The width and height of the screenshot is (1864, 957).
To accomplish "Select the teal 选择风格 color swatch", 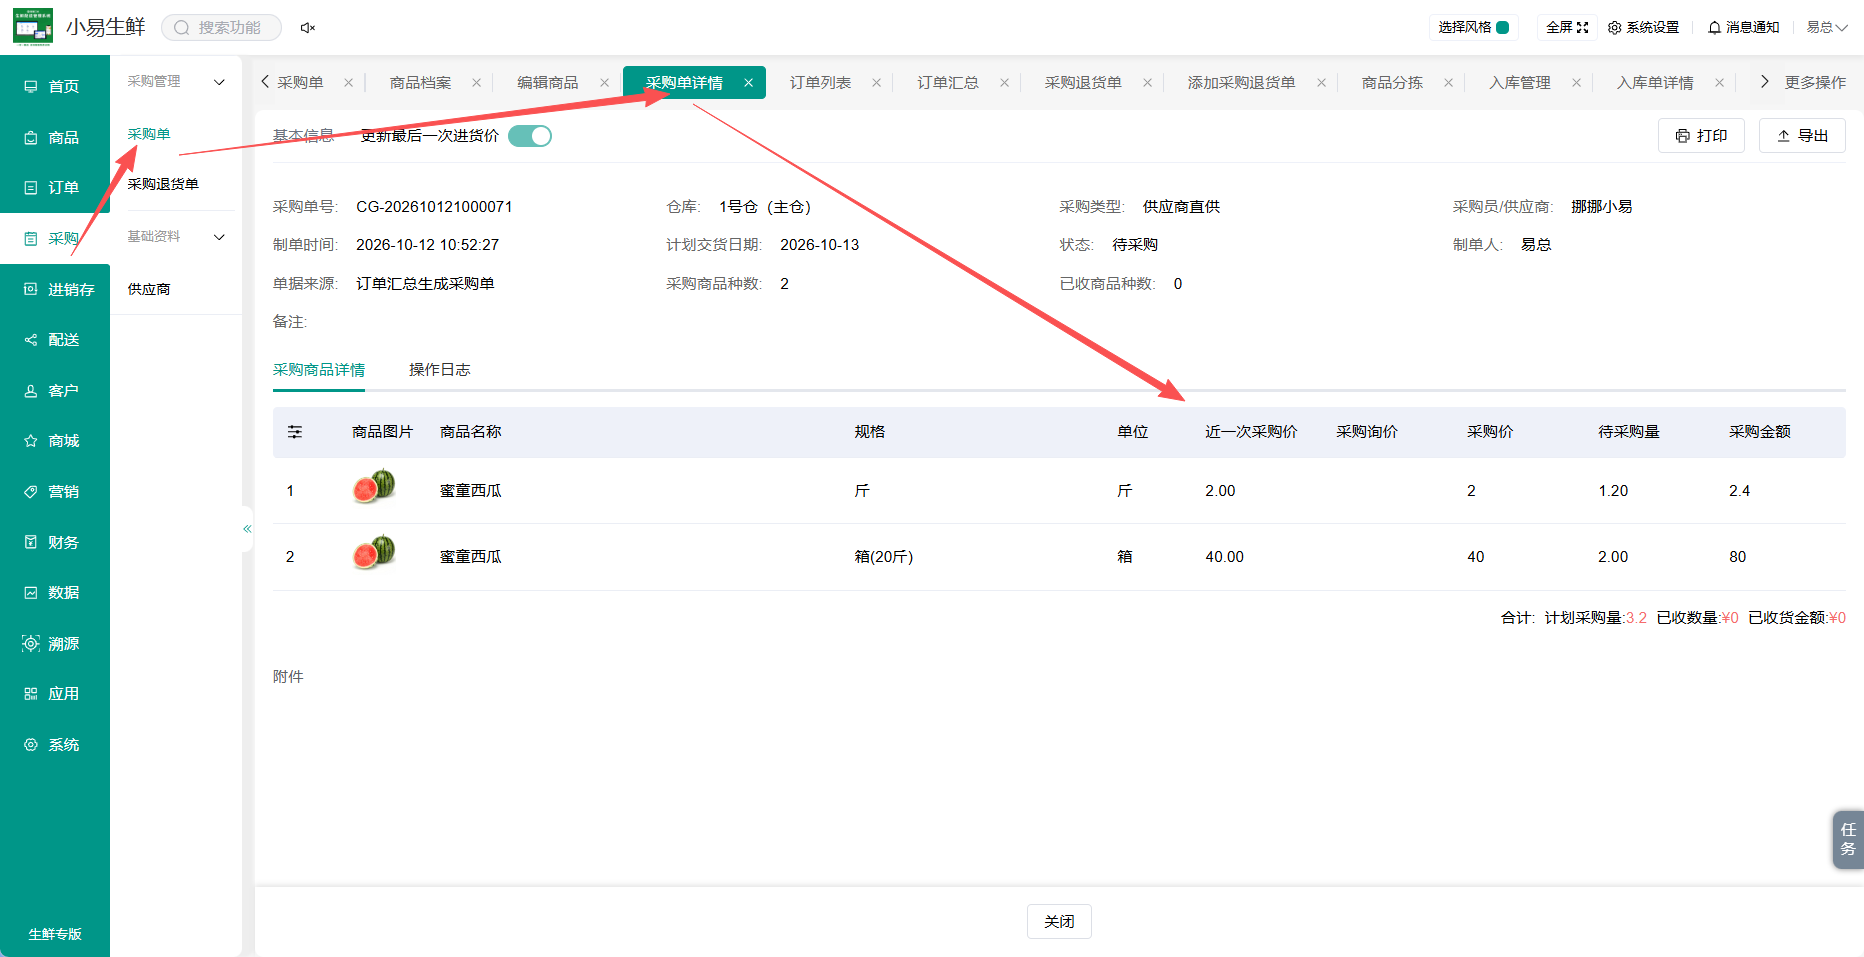I will click(x=1502, y=28).
